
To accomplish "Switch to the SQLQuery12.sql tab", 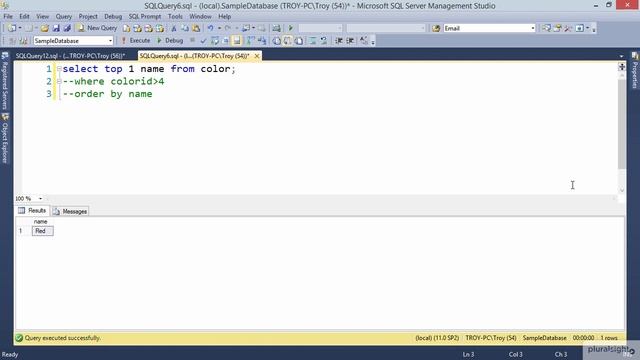I will pyautogui.click(x=70, y=56).
